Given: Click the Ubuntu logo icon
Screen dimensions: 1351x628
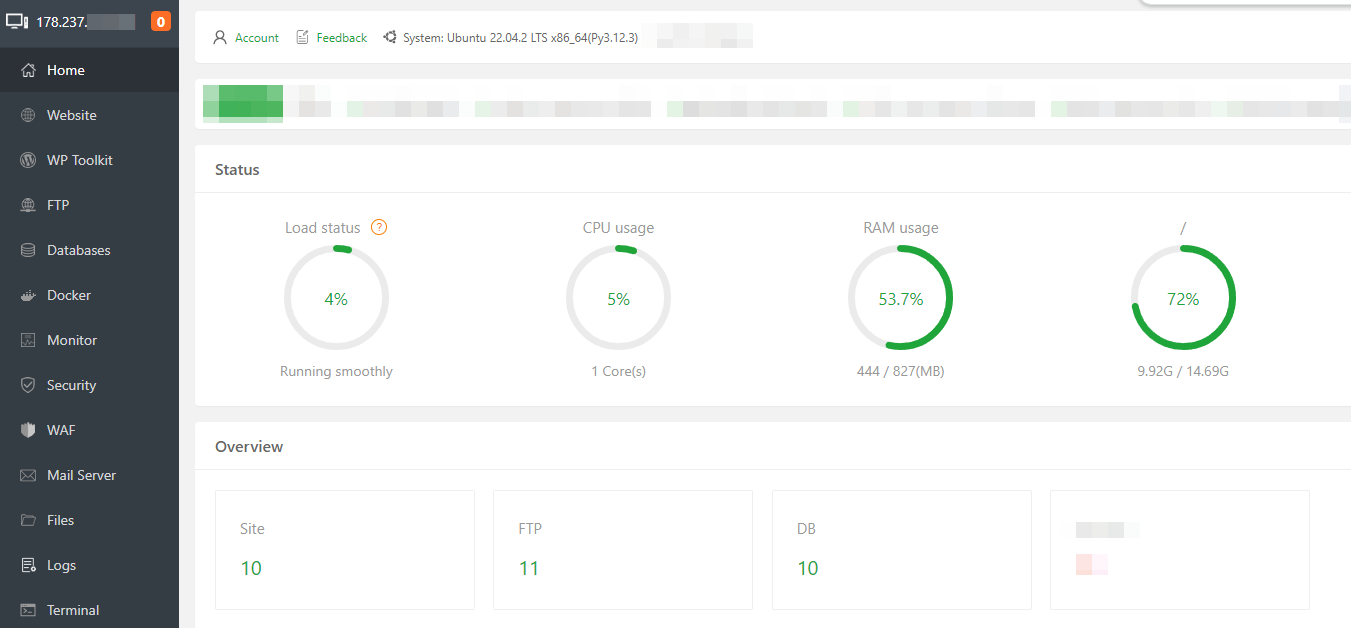Looking at the screenshot, I should (x=389, y=37).
